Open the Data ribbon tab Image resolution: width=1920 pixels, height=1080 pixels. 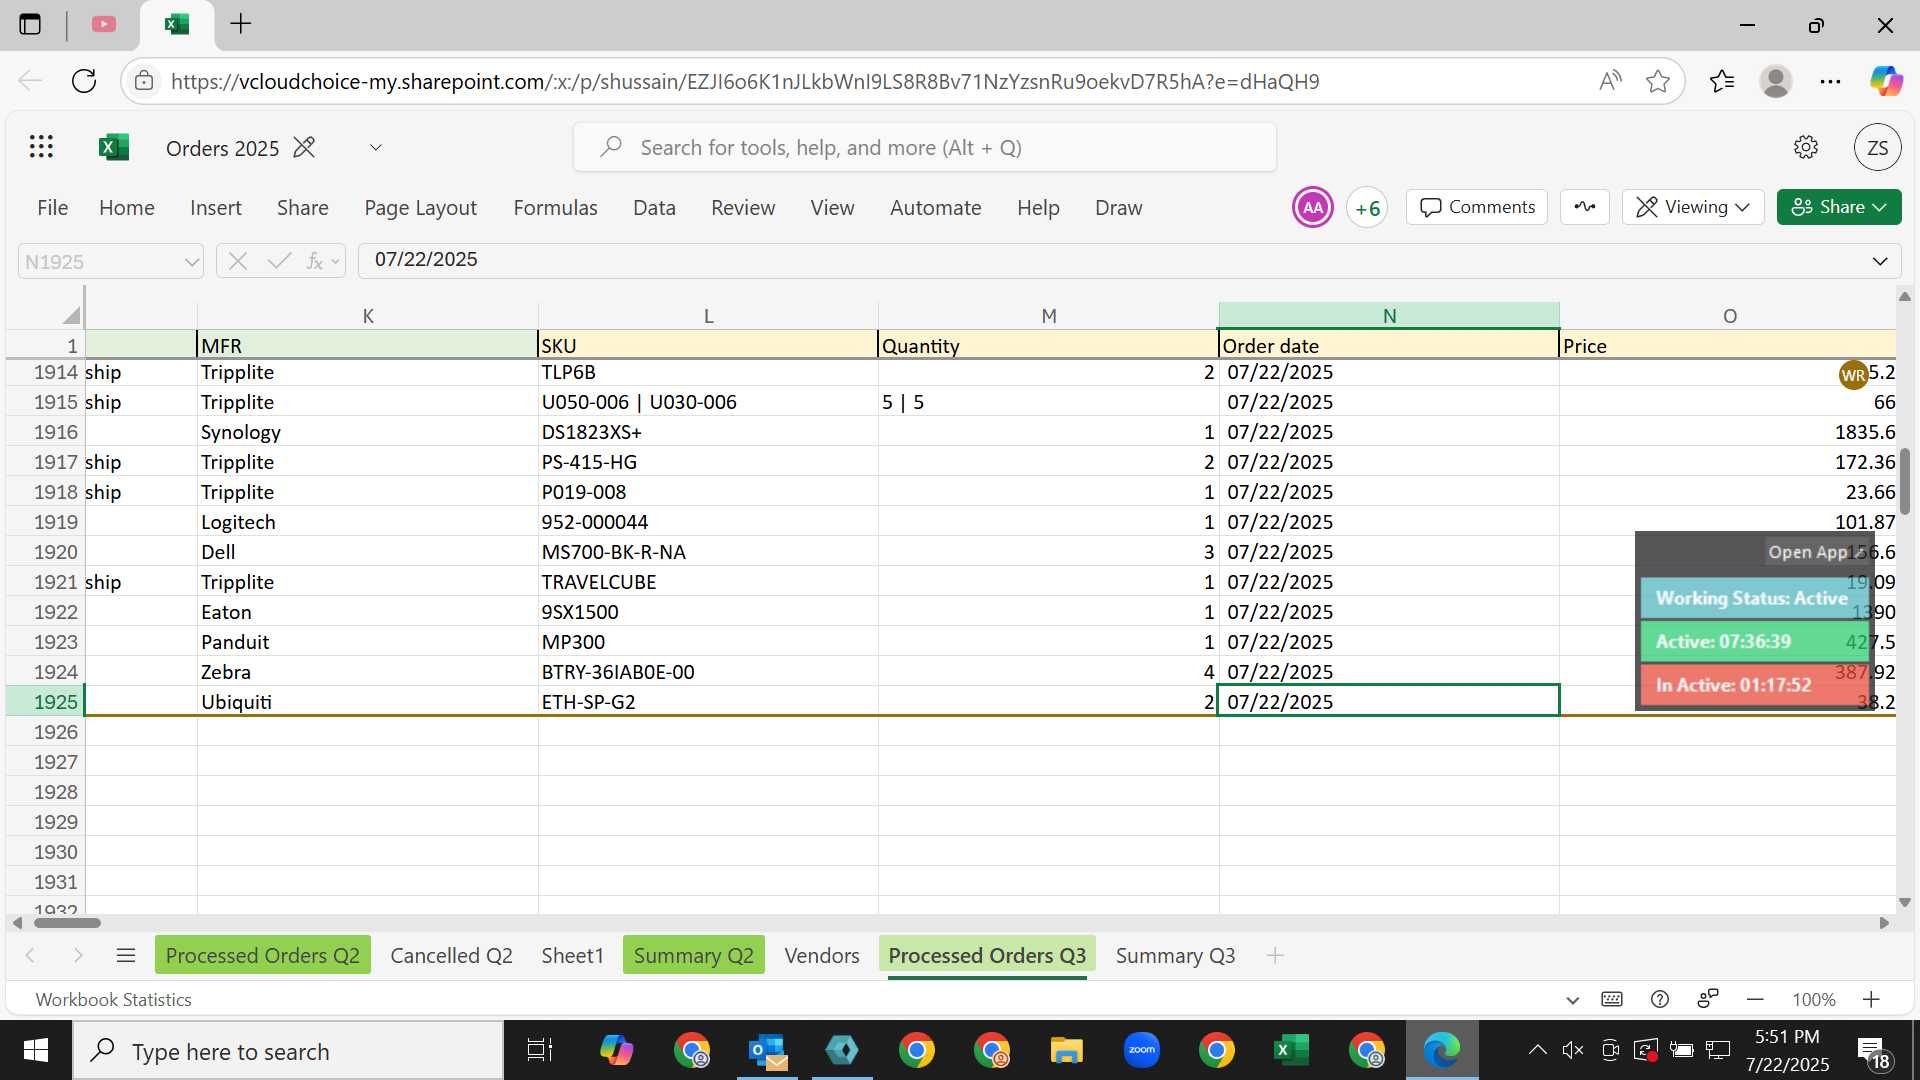click(x=654, y=207)
